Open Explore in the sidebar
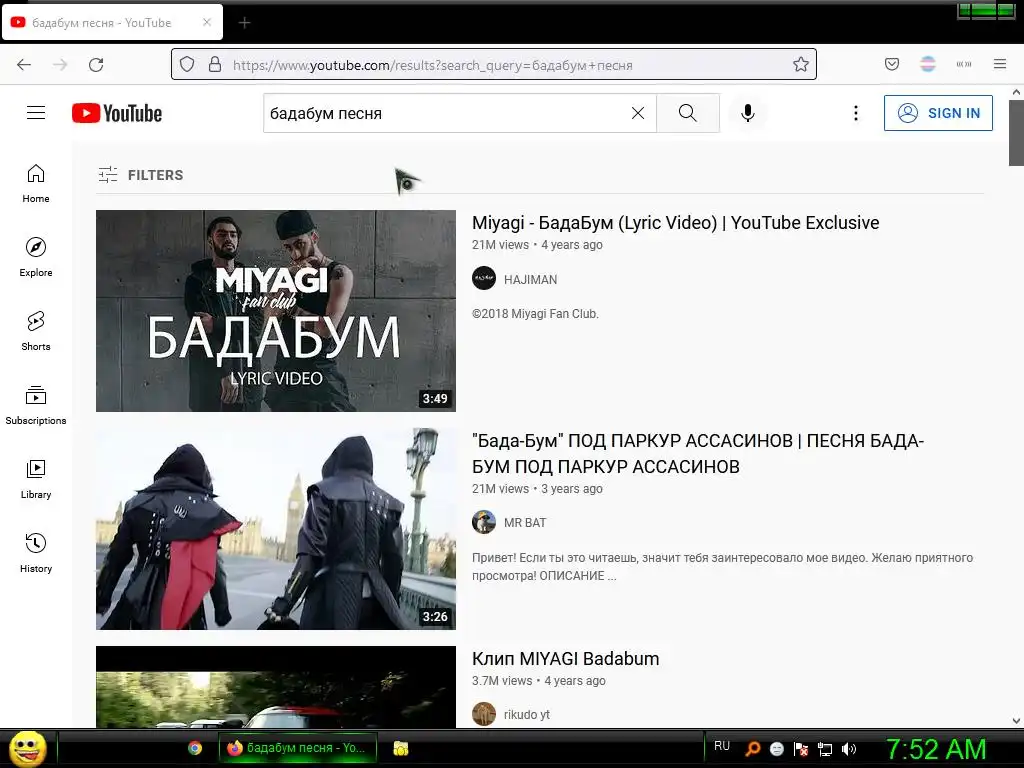This screenshot has width=1024, height=768. [x=36, y=257]
